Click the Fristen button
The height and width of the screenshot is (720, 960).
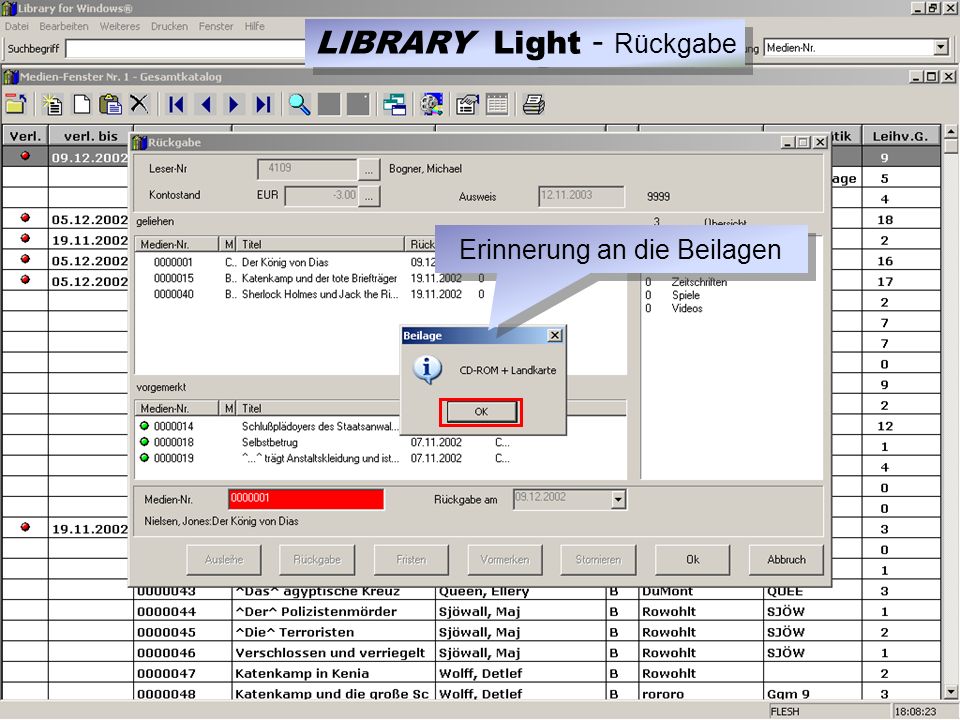(x=411, y=560)
